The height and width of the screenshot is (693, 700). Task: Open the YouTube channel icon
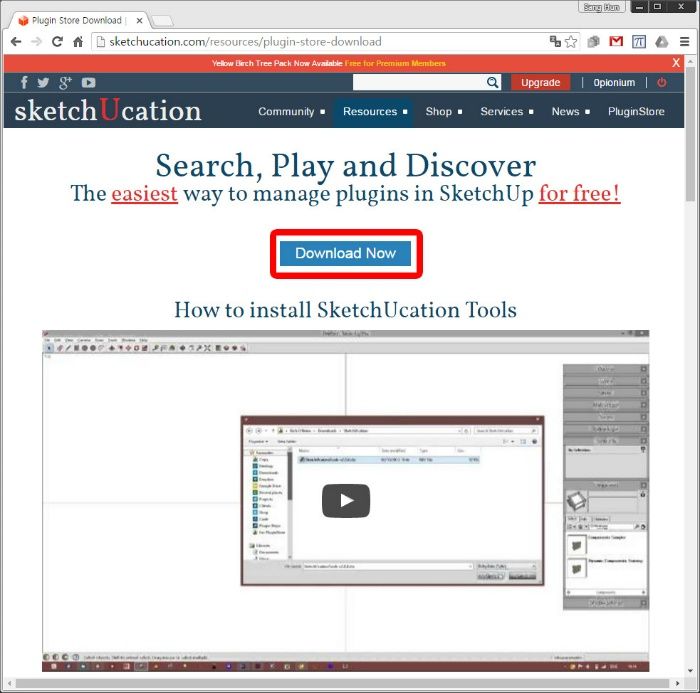point(88,83)
